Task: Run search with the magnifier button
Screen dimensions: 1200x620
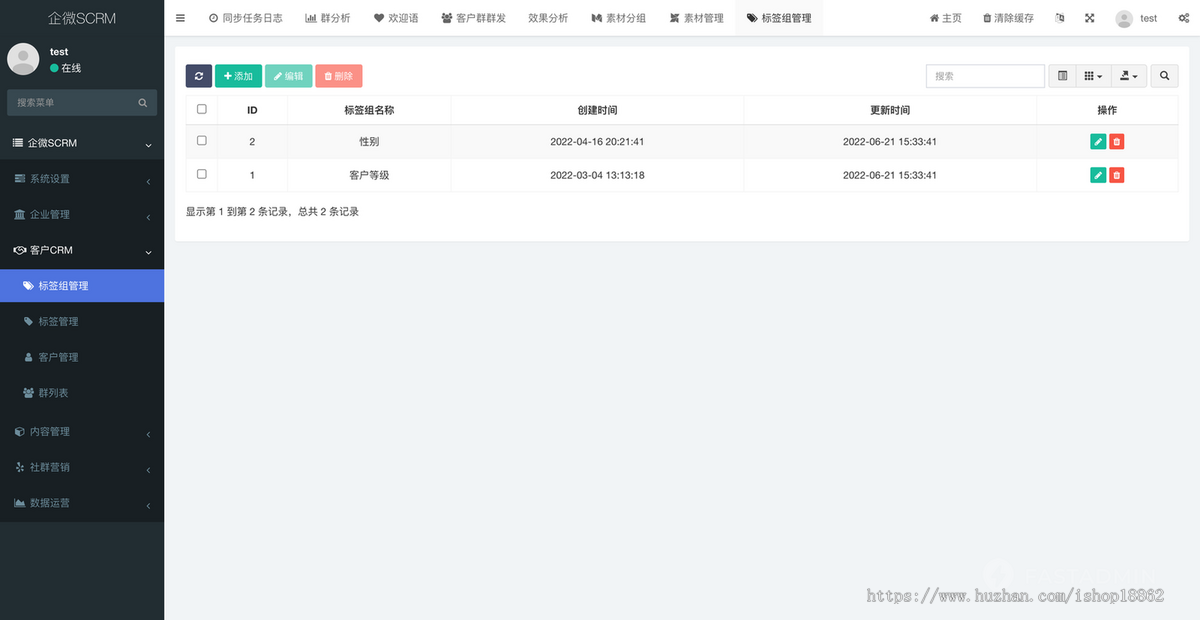Action: click(1164, 75)
